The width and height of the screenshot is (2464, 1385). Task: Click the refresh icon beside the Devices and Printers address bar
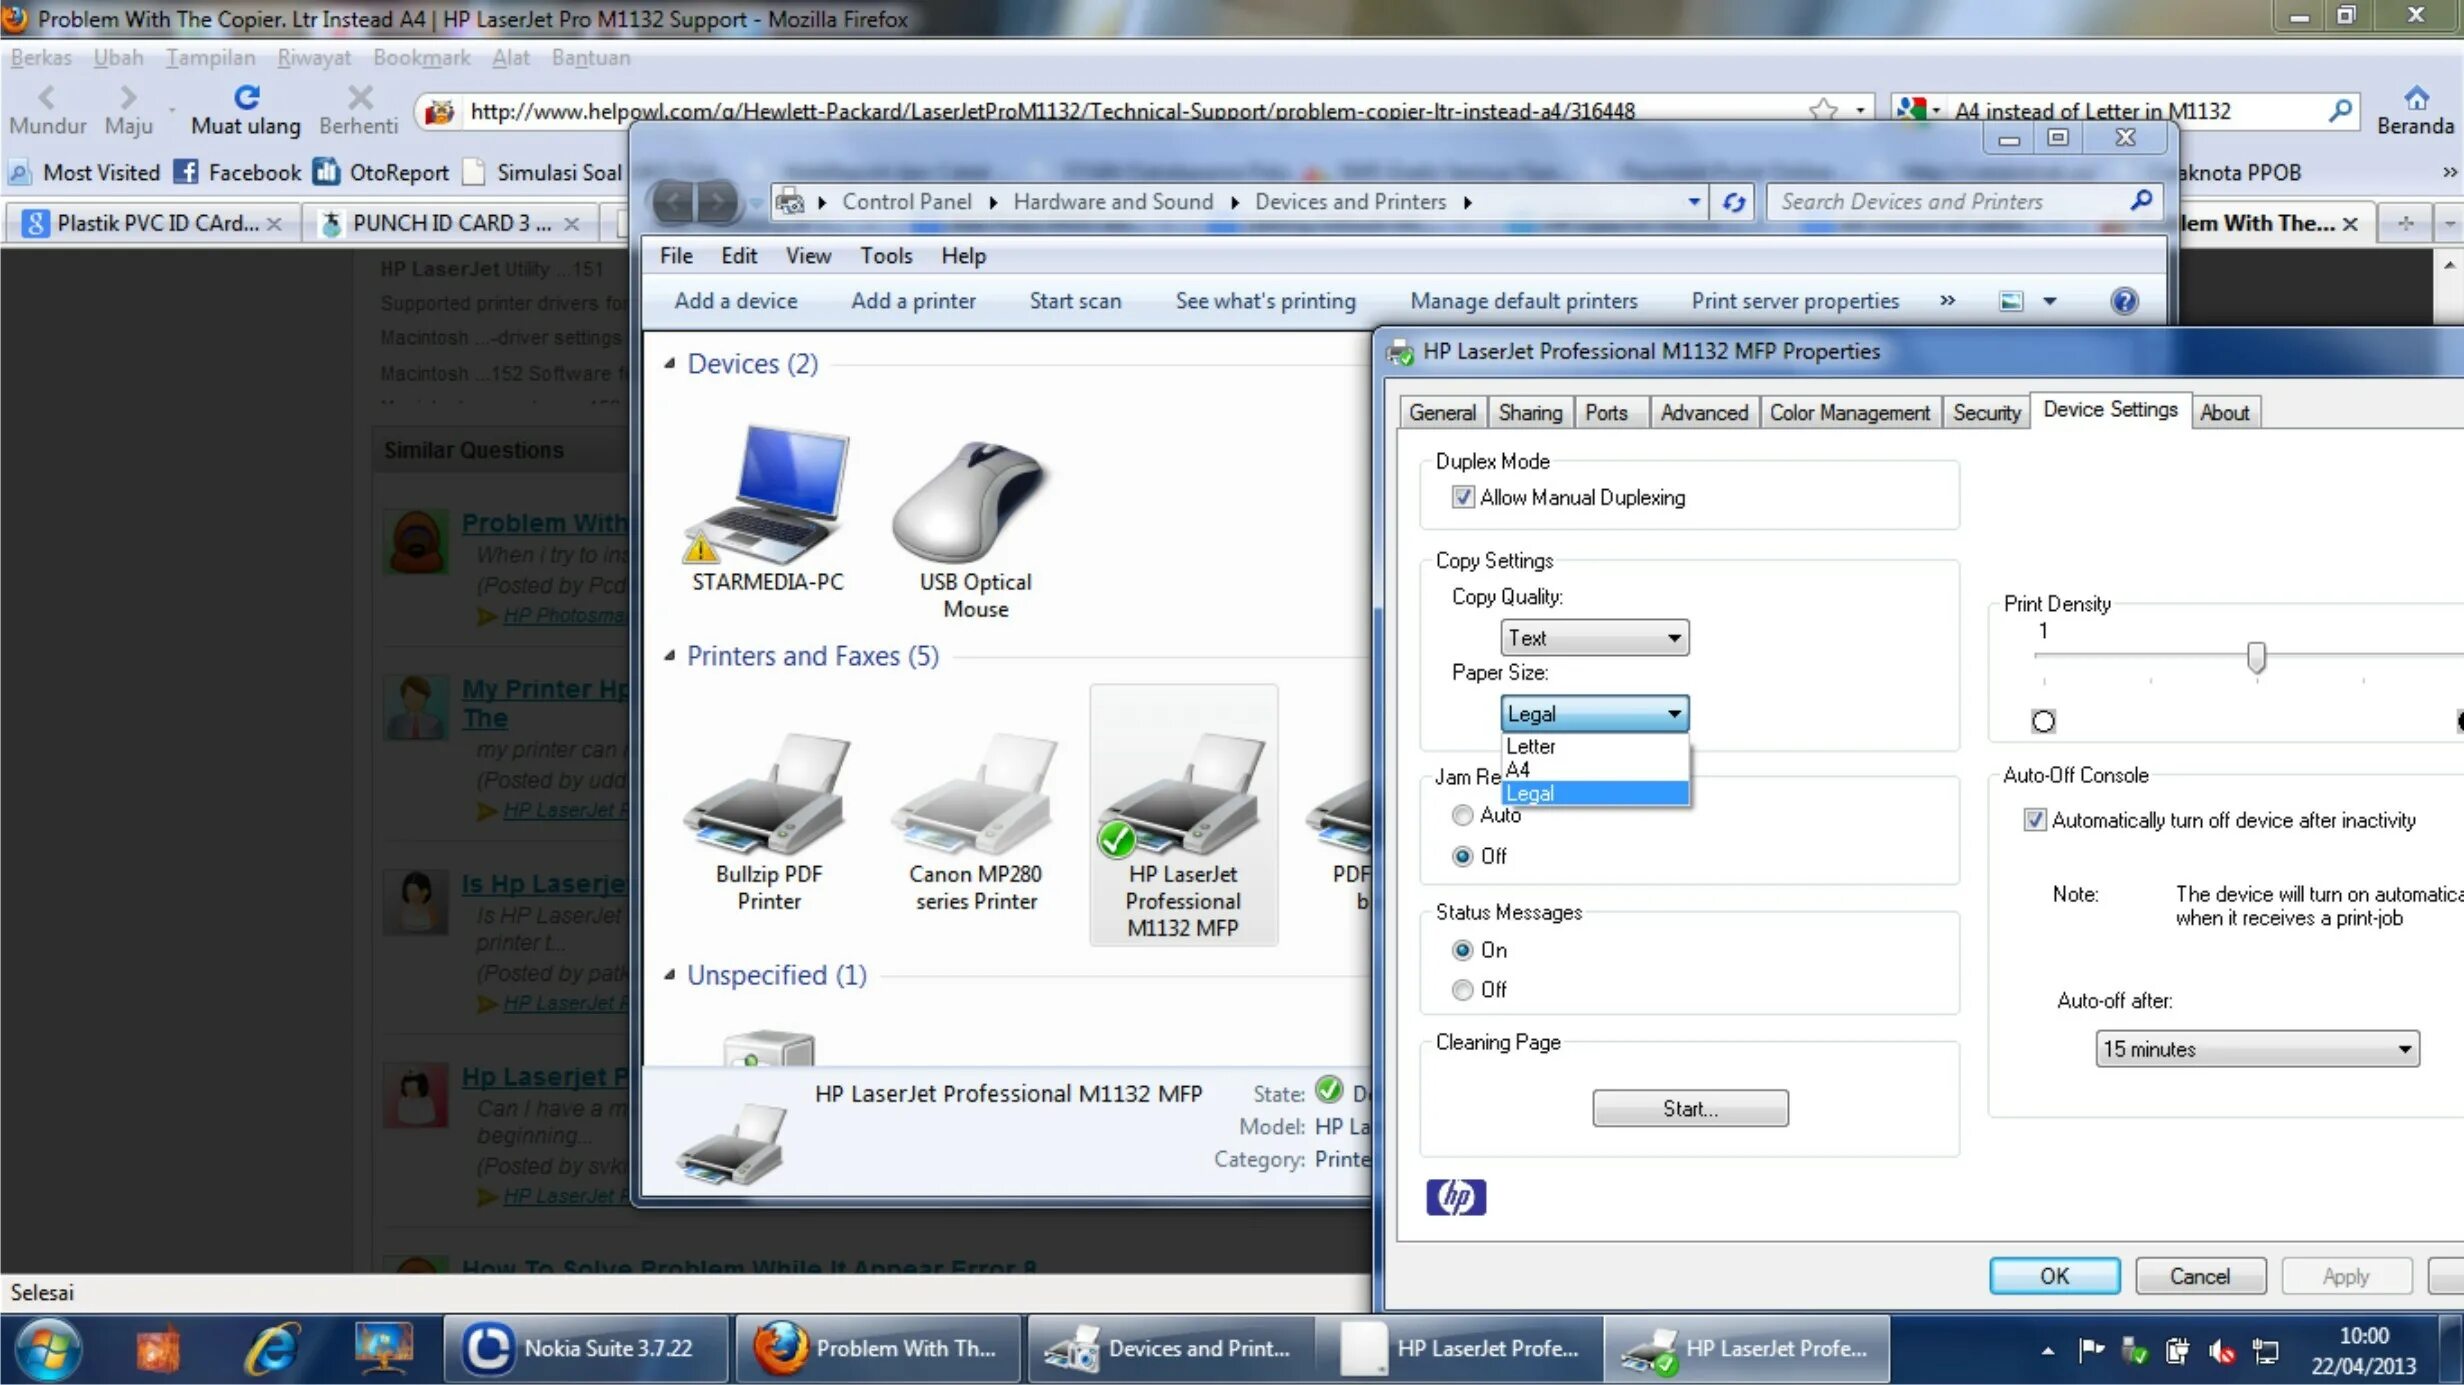(1734, 202)
